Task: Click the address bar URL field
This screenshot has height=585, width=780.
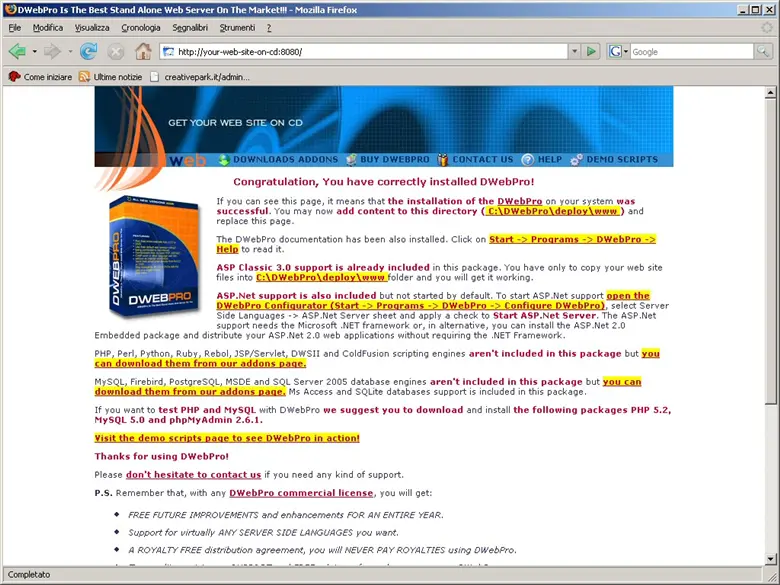Action: click(371, 52)
